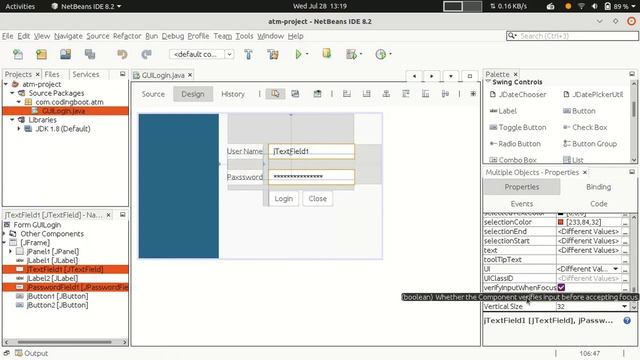Open the Binding properties tab

[x=598, y=187]
